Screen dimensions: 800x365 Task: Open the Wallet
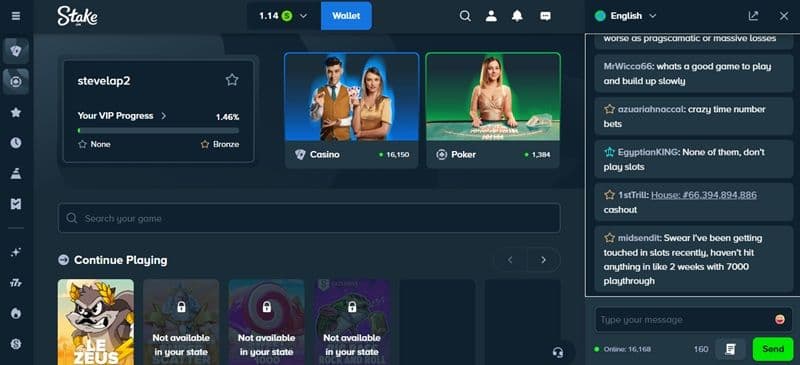[x=346, y=16]
